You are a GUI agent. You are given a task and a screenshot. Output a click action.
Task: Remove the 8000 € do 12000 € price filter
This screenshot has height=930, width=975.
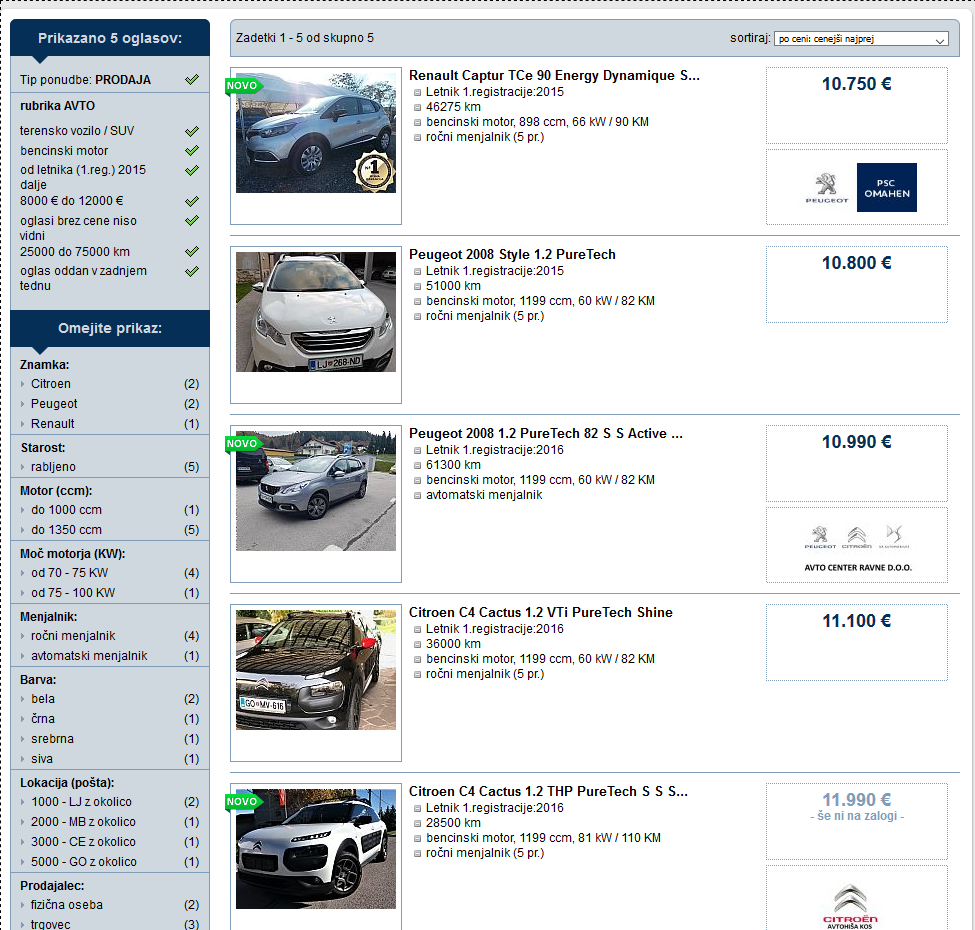192,201
